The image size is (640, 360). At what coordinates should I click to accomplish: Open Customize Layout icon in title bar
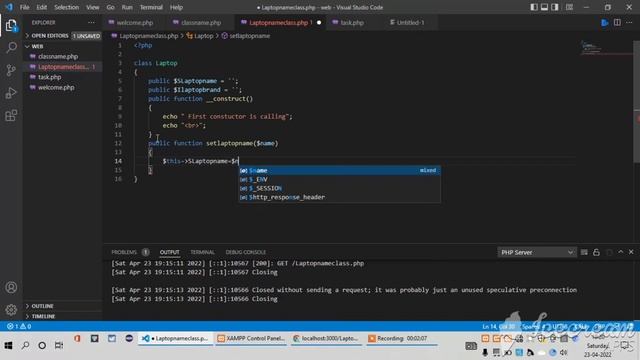(x=569, y=7)
